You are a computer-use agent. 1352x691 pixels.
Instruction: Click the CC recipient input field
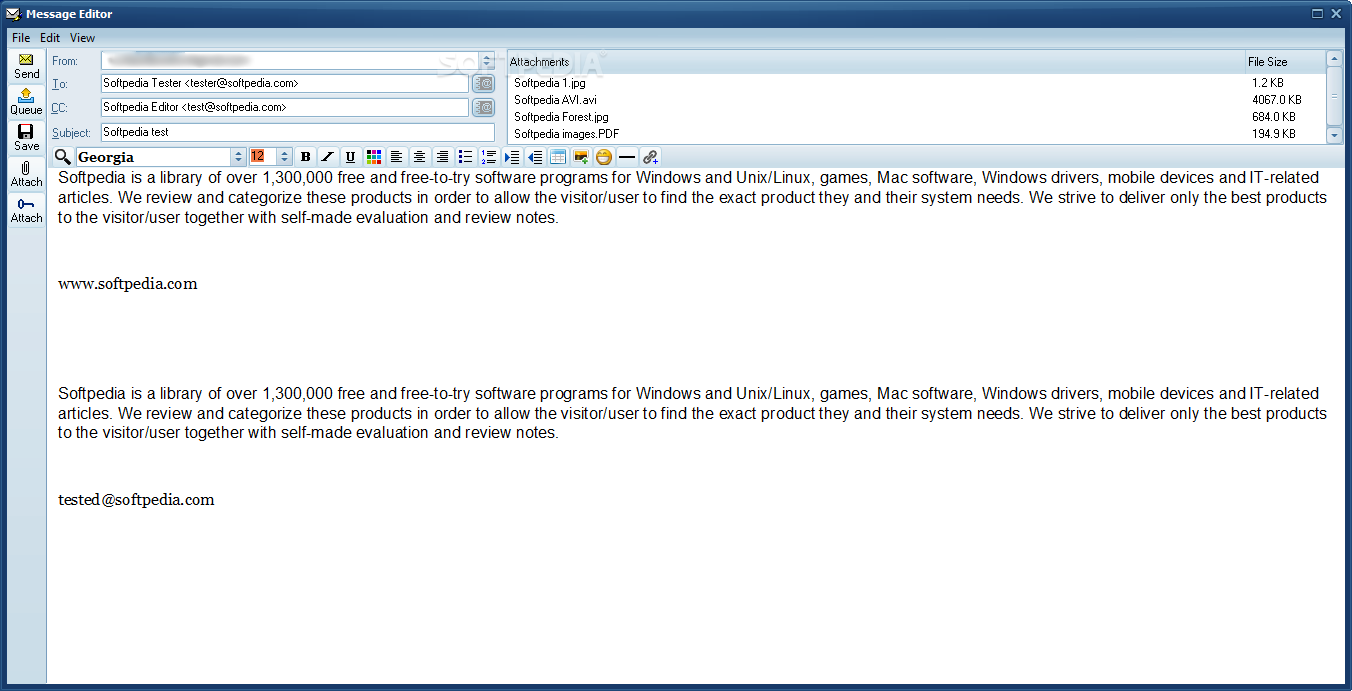pyautogui.click(x=285, y=107)
